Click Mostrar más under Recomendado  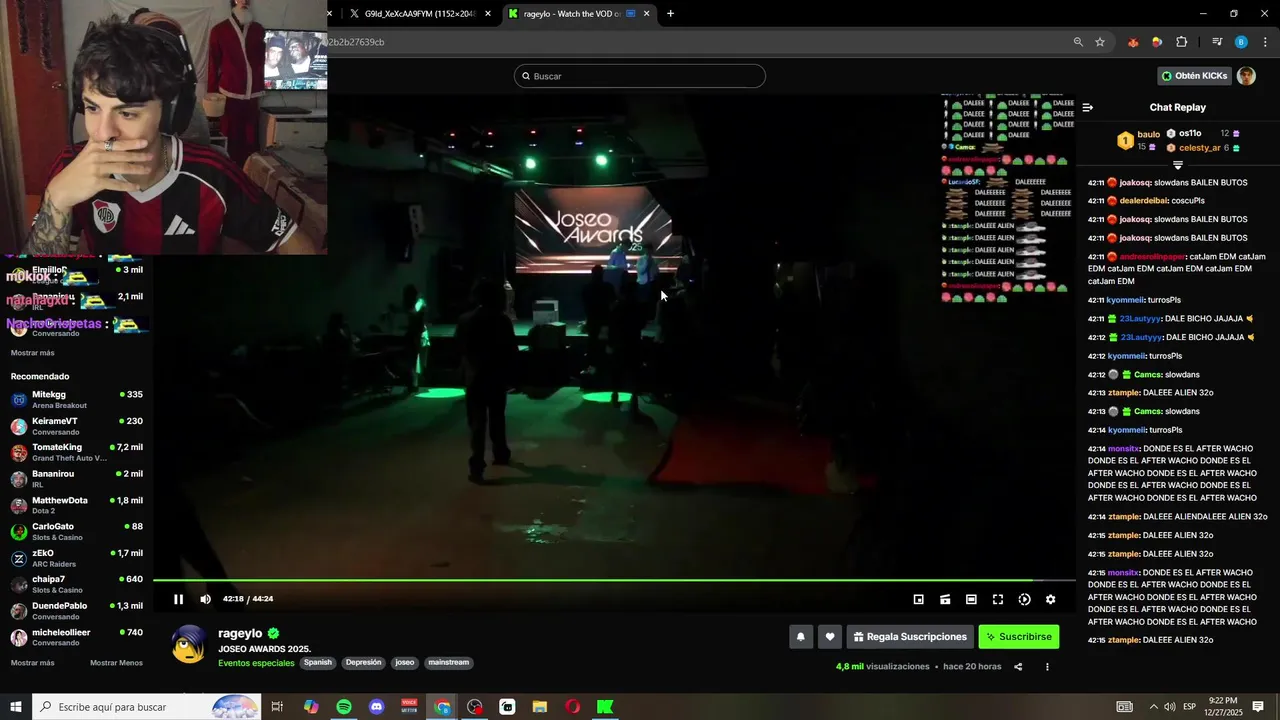click(x=33, y=663)
